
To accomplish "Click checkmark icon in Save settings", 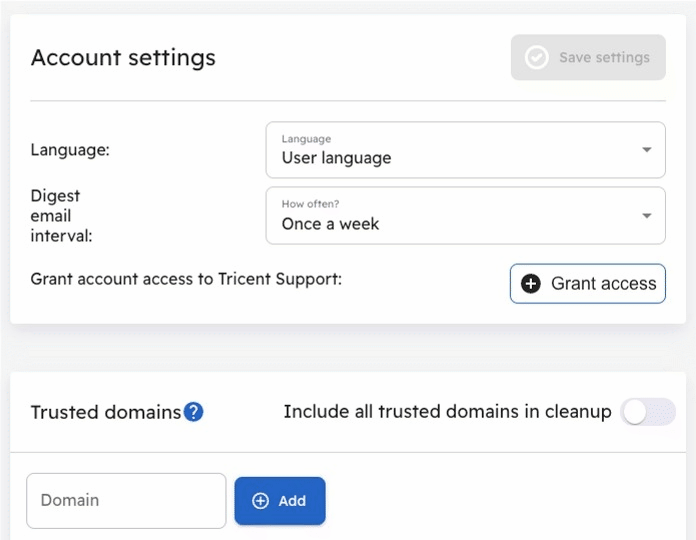I will coord(536,57).
